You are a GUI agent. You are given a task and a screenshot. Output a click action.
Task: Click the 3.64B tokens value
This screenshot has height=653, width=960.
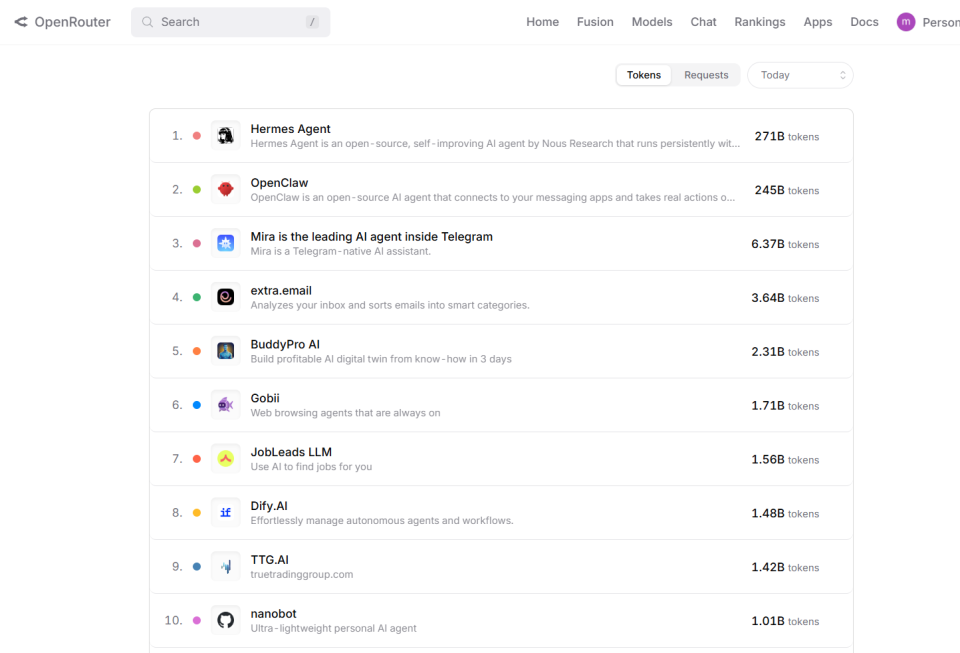click(786, 298)
